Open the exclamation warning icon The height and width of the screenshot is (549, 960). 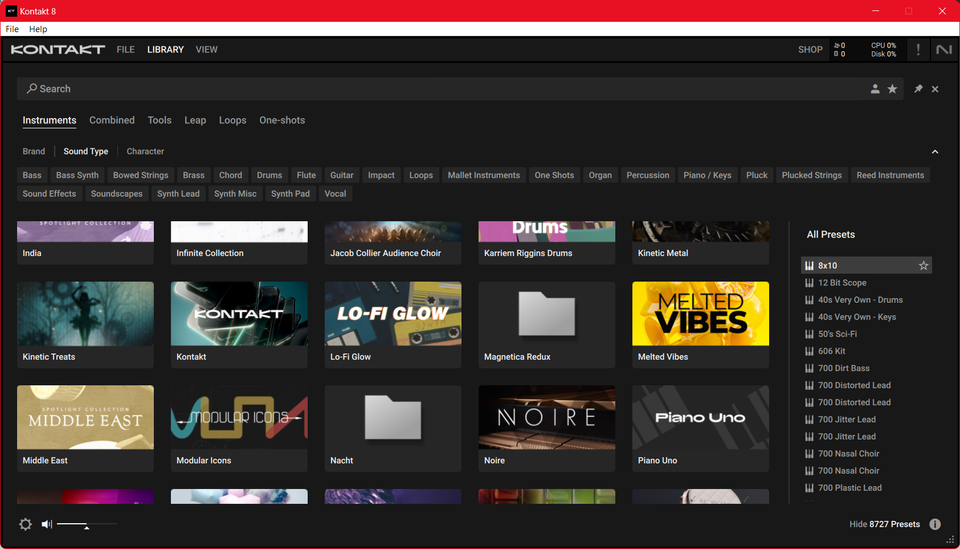pos(918,50)
